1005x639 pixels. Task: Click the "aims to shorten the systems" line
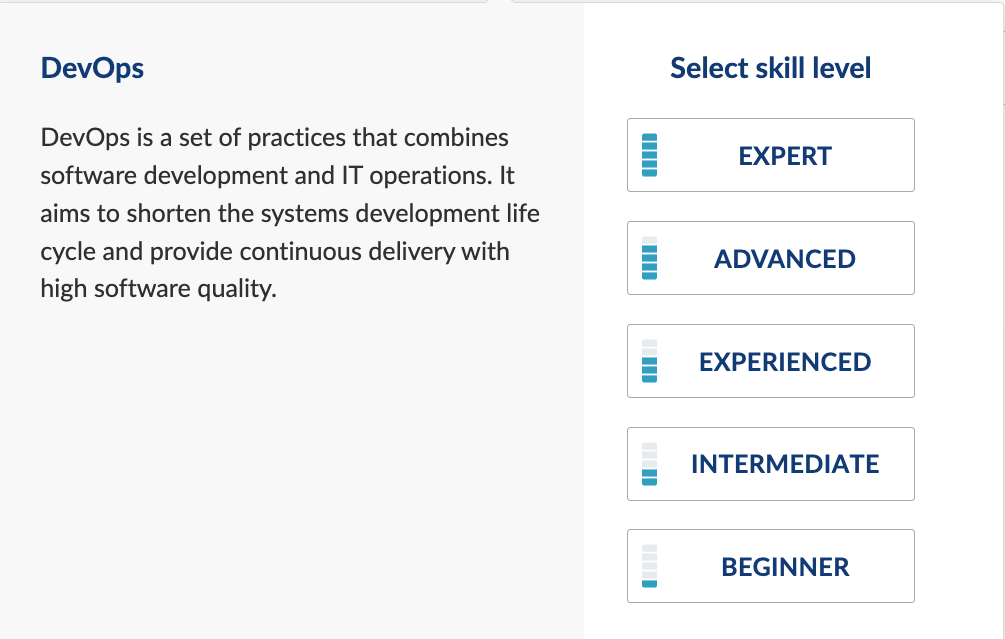pyautogui.click(x=290, y=213)
